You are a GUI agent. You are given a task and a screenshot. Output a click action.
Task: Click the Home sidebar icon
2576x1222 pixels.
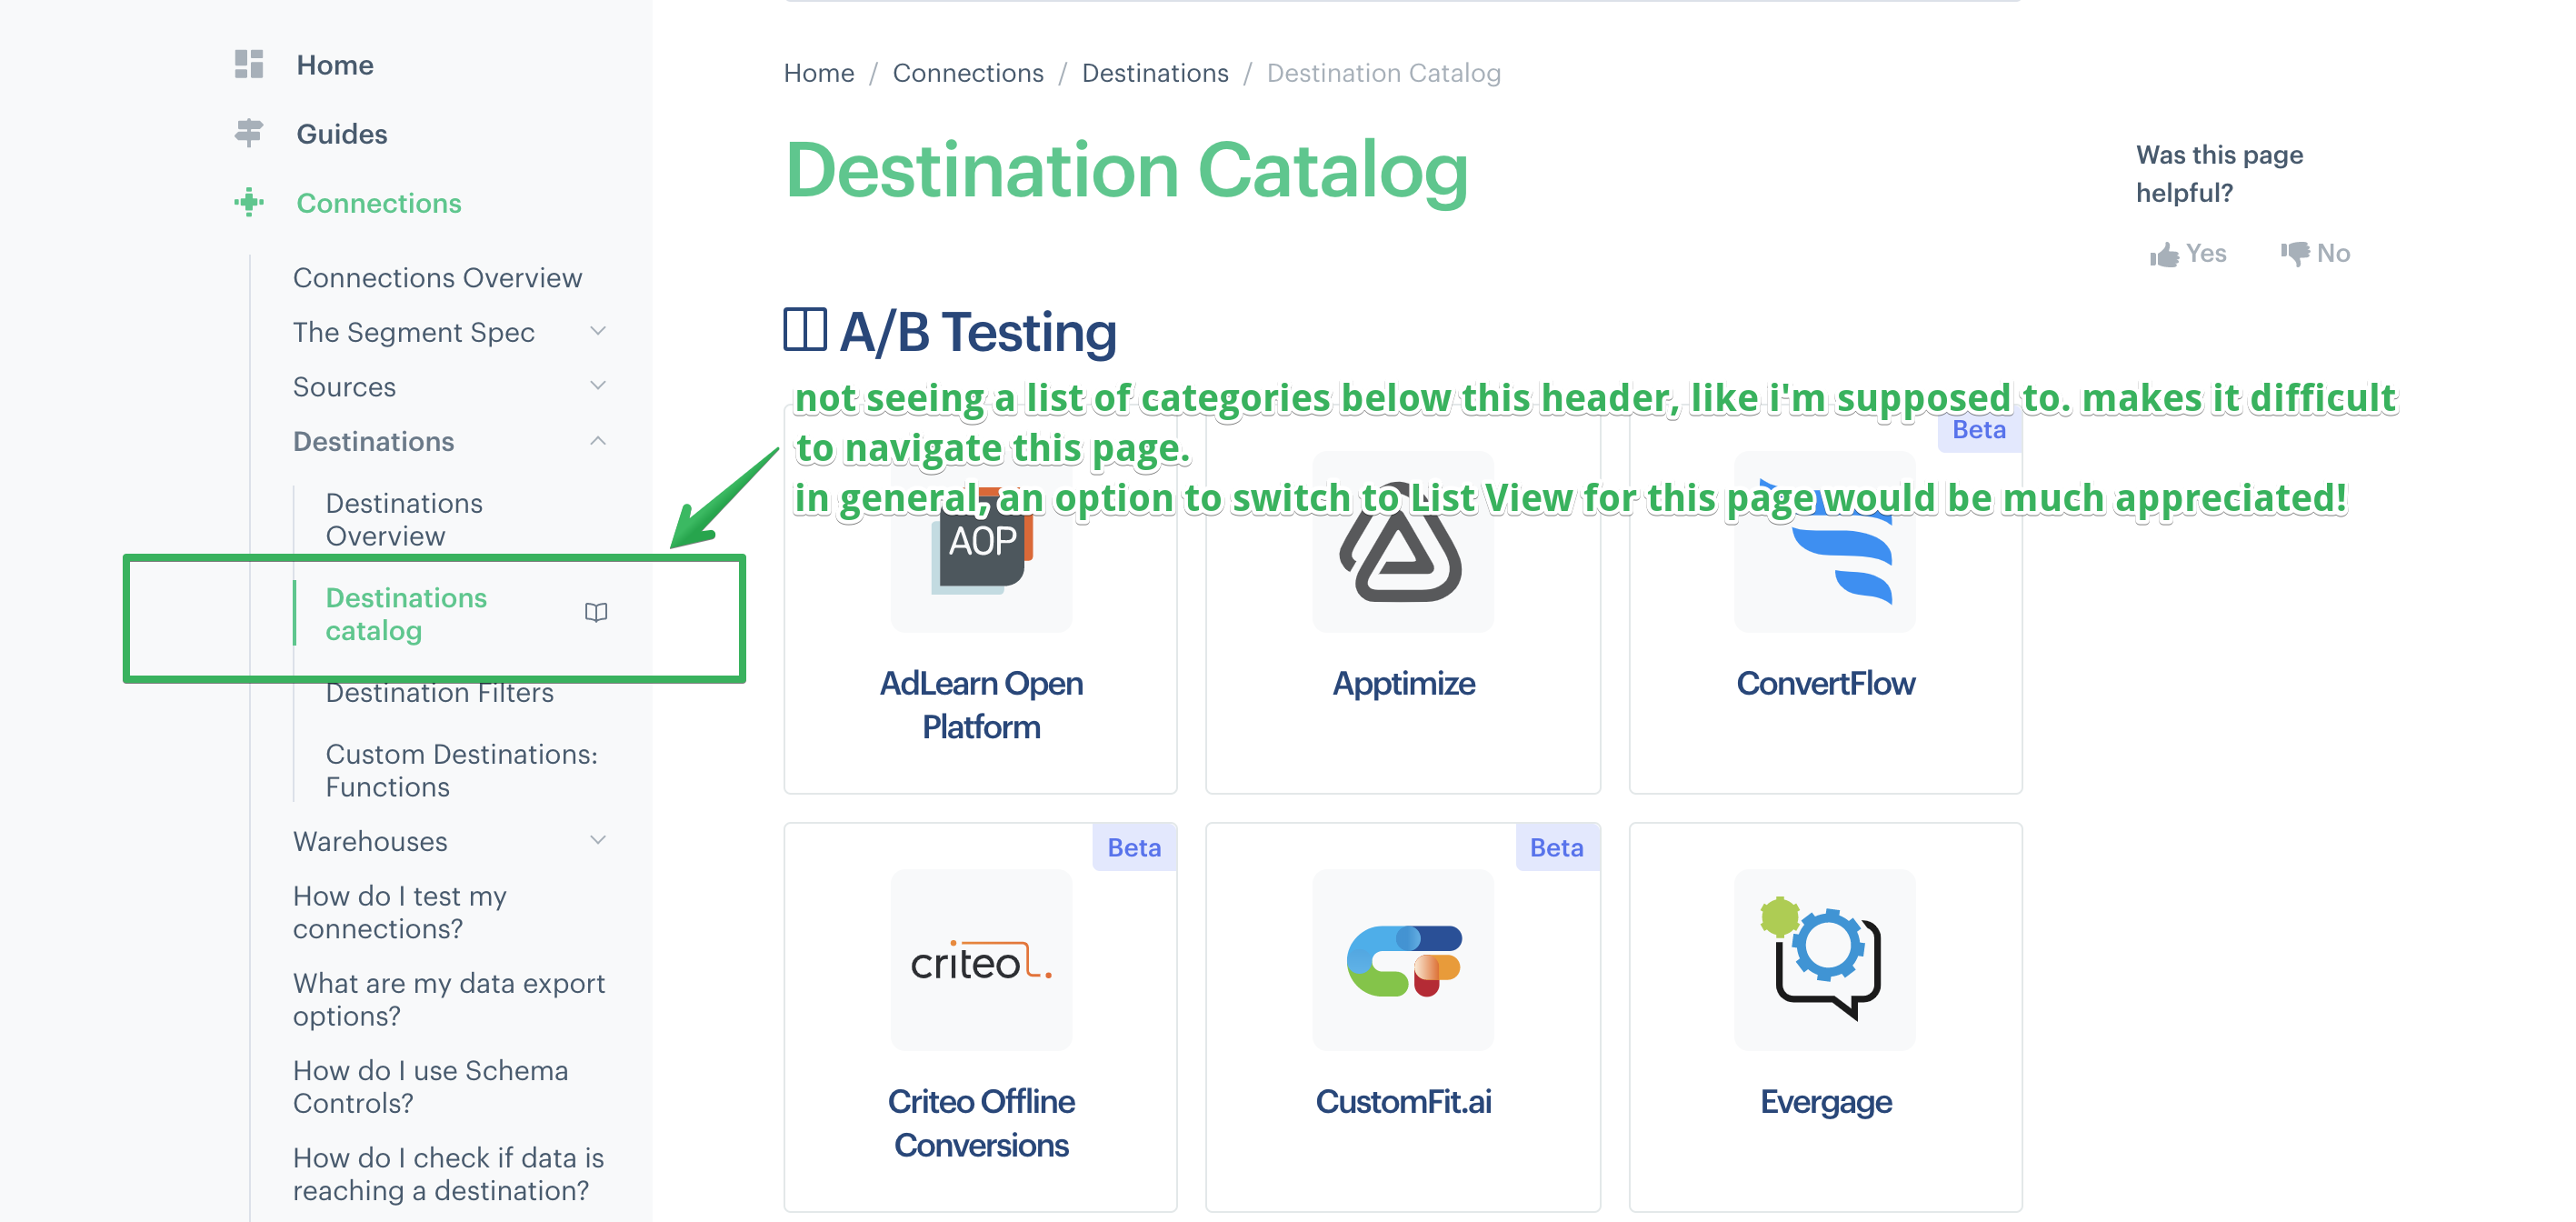249,63
